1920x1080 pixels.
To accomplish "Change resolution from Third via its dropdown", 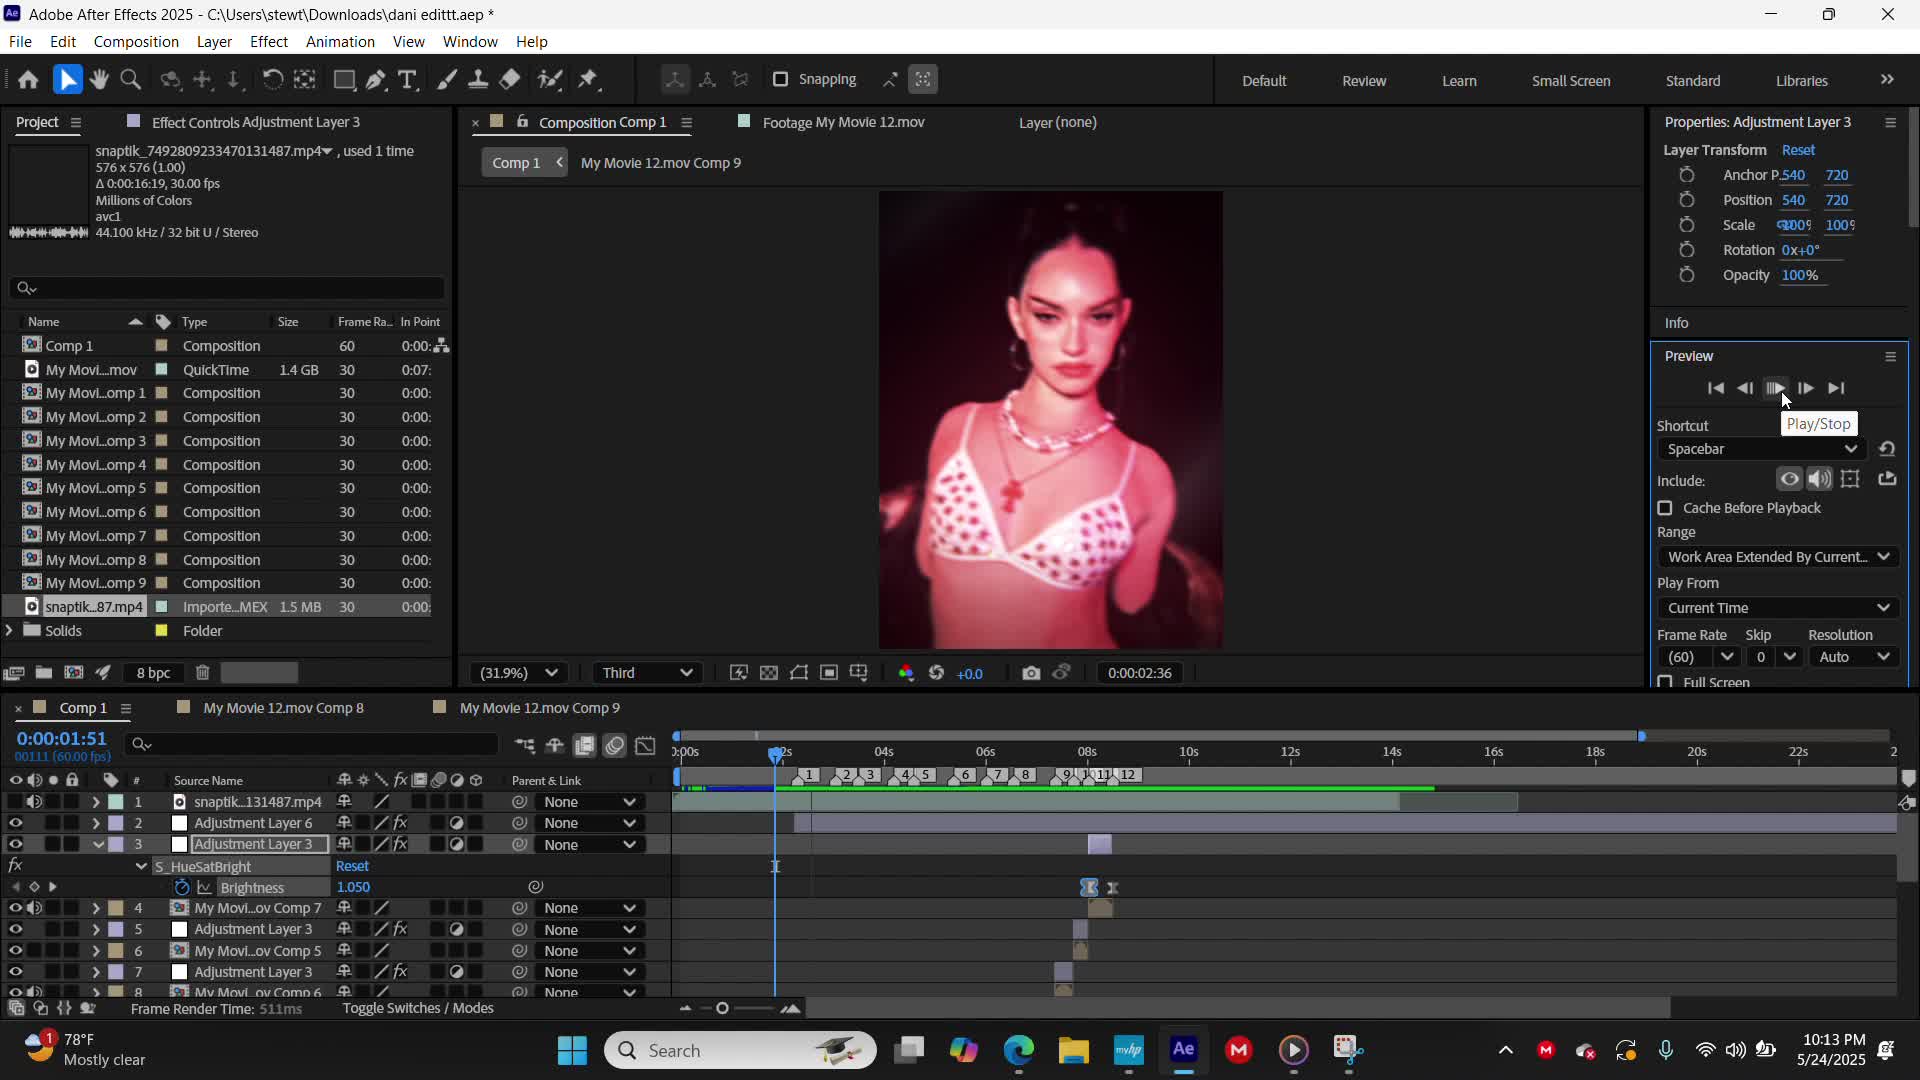I will coord(647,673).
